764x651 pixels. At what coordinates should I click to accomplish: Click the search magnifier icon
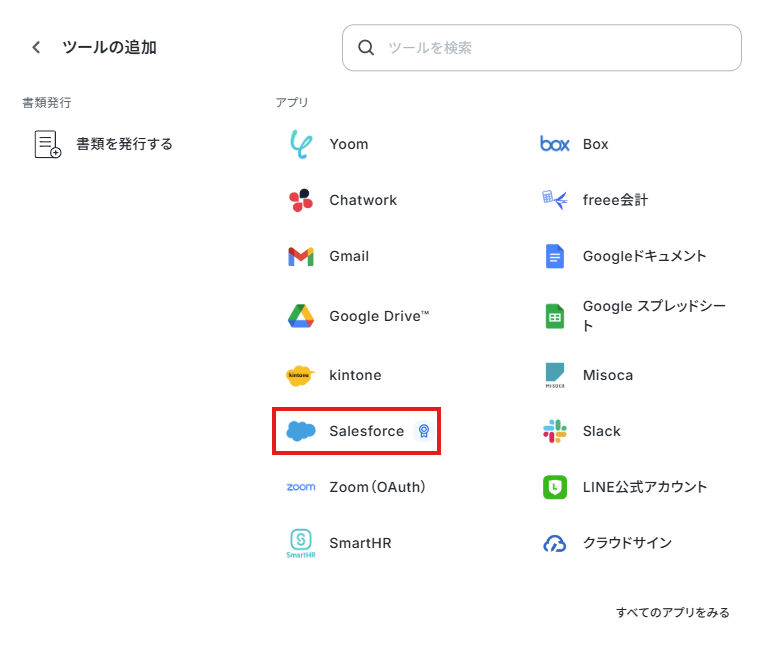click(x=366, y=48)
